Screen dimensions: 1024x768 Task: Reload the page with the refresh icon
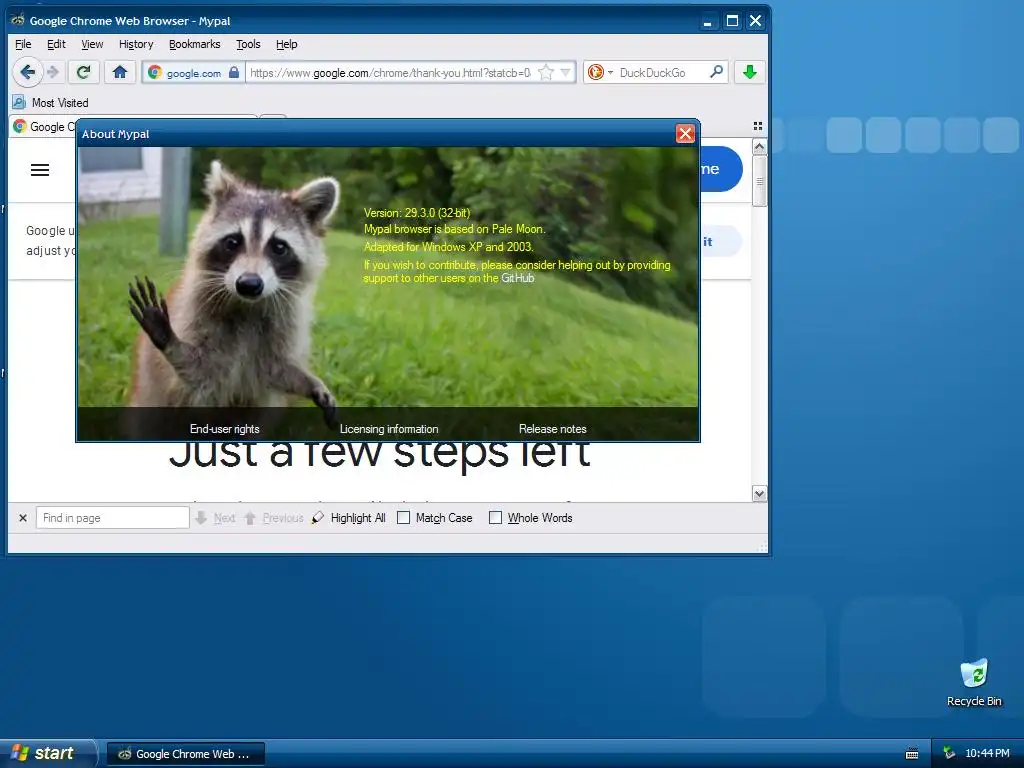[x=83, y=72]
